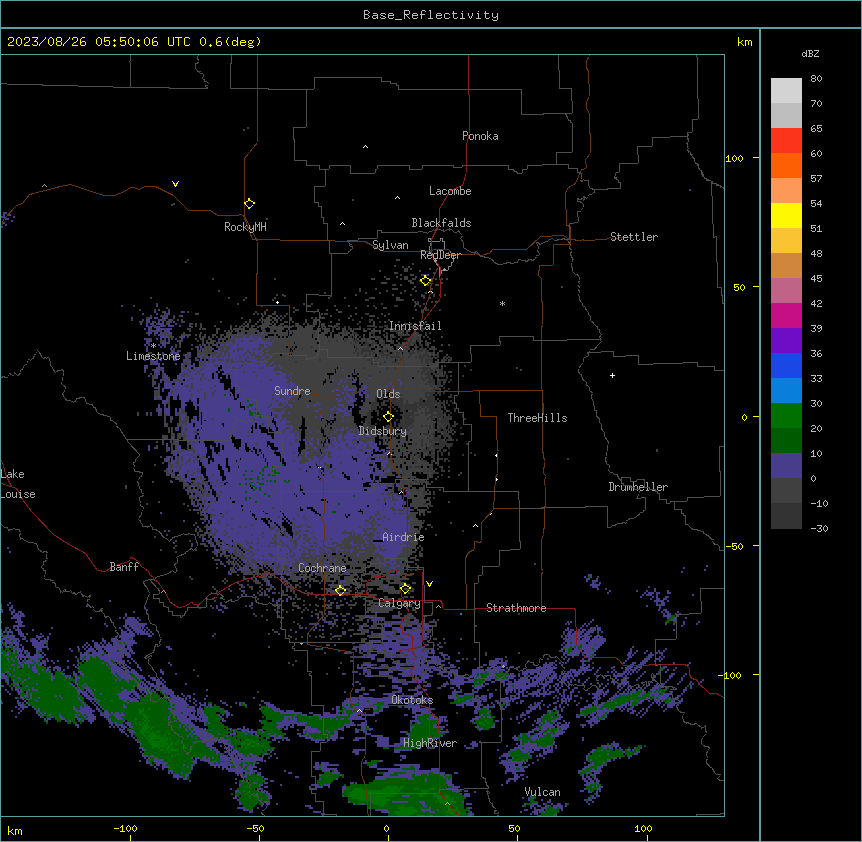Click the 0 tick on the bottom axis

pos(386,828)
